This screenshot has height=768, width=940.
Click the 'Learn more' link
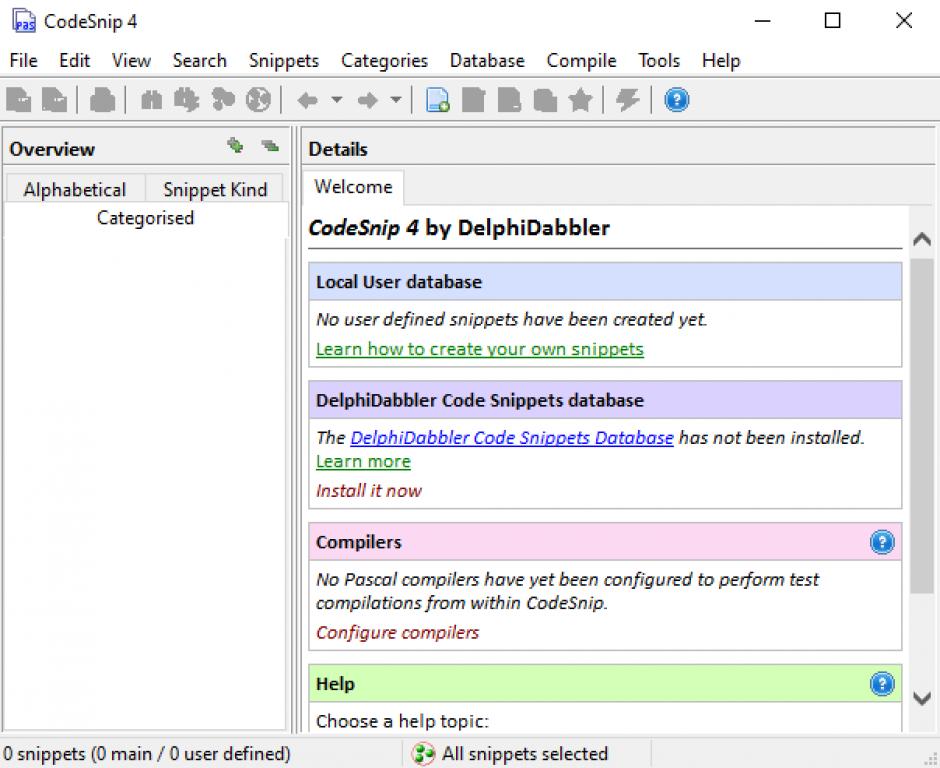point(363,462)
